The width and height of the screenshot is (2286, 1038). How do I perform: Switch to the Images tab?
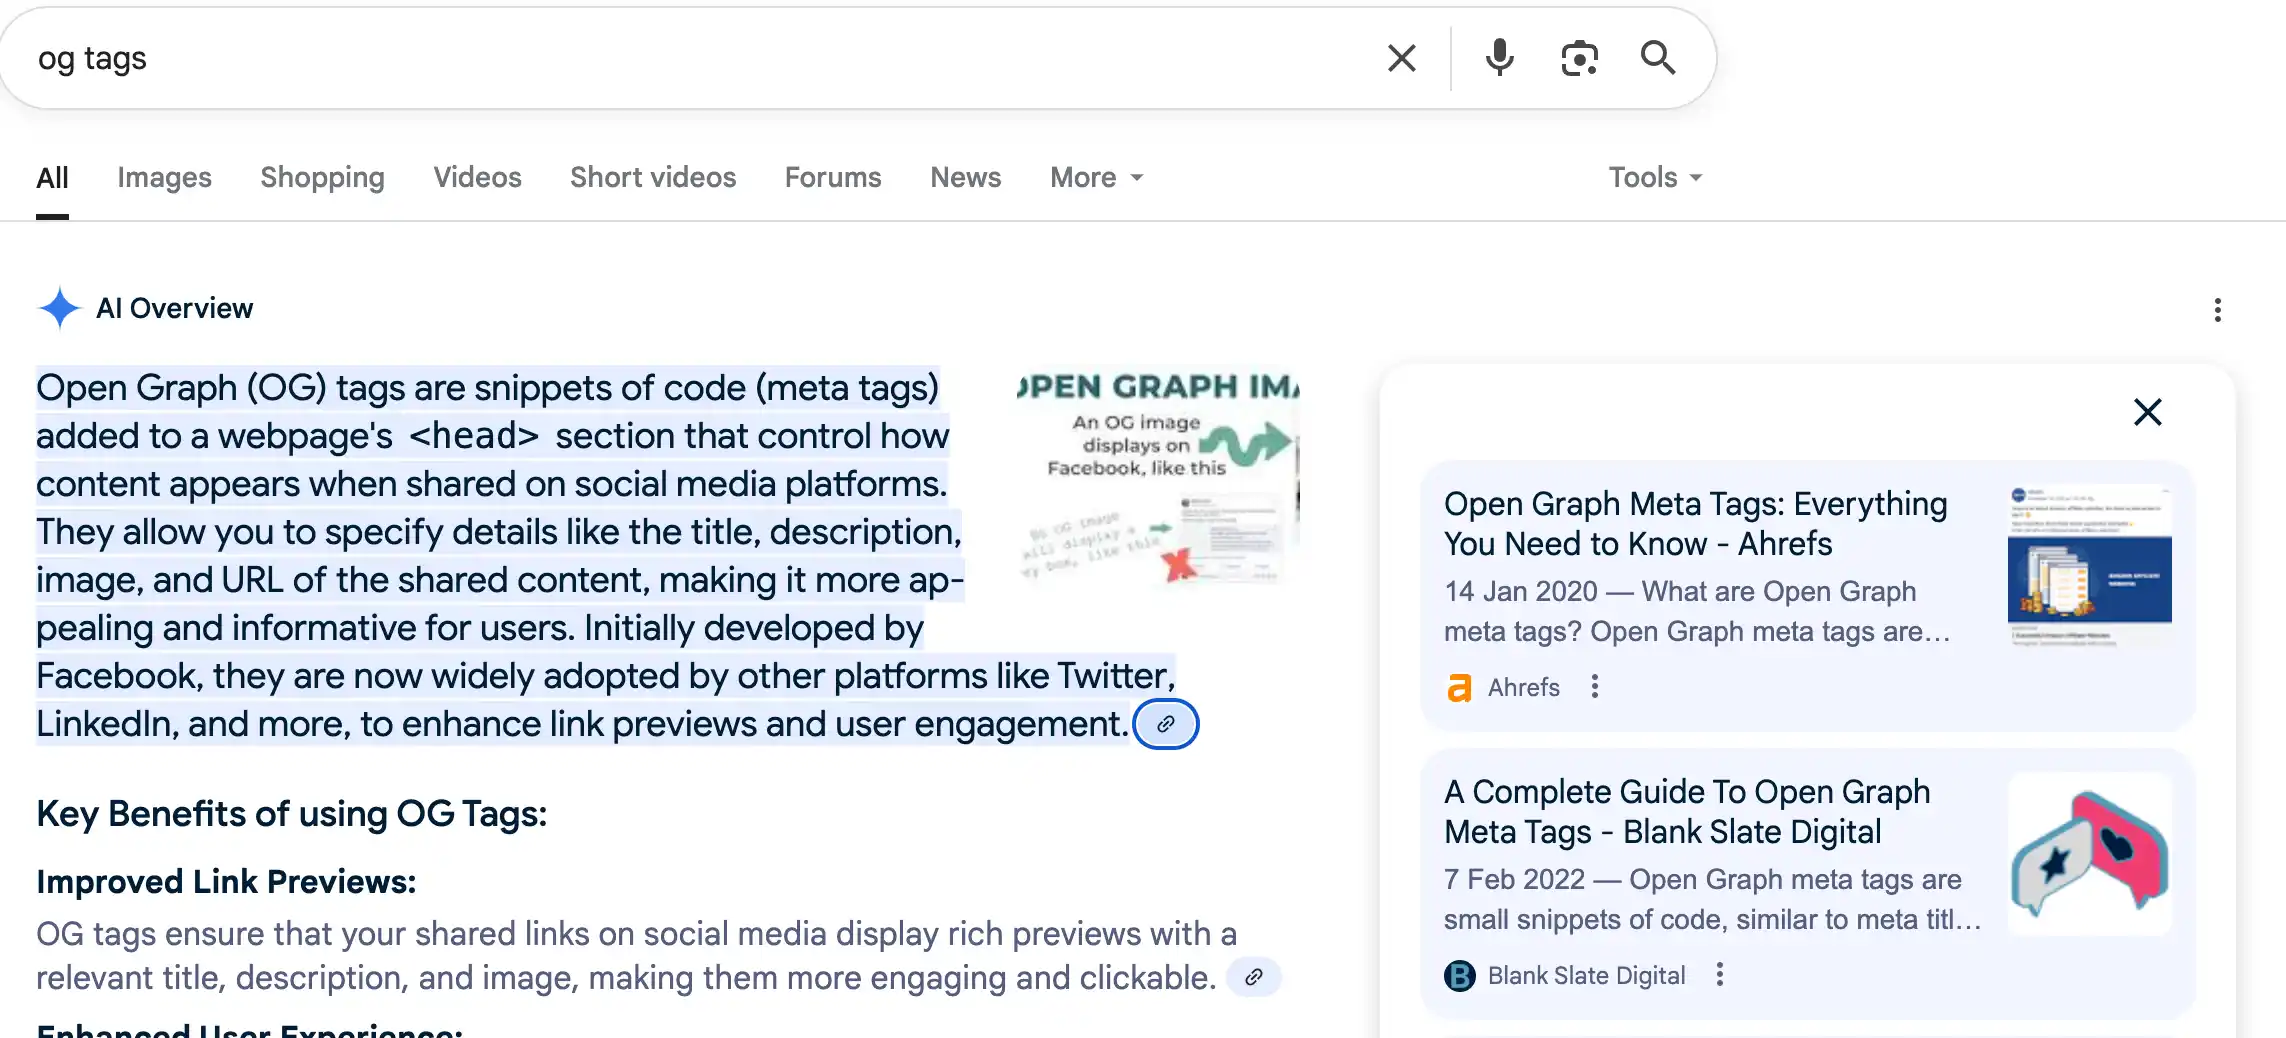tap(164, 177)
